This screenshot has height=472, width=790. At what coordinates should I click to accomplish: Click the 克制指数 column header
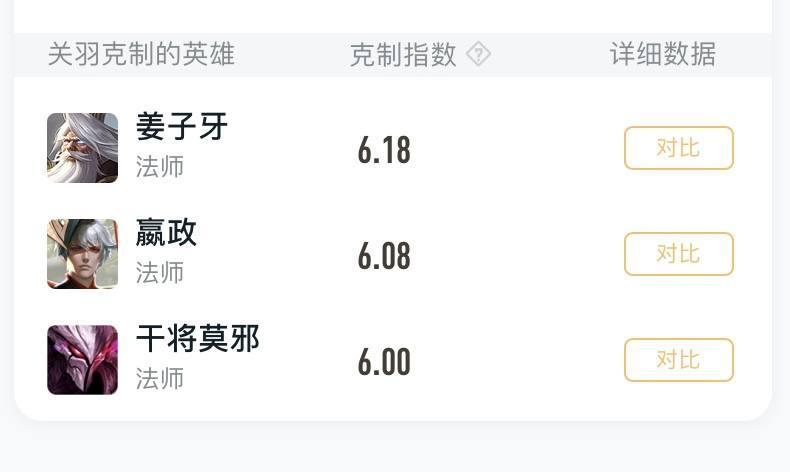point(403,54)
